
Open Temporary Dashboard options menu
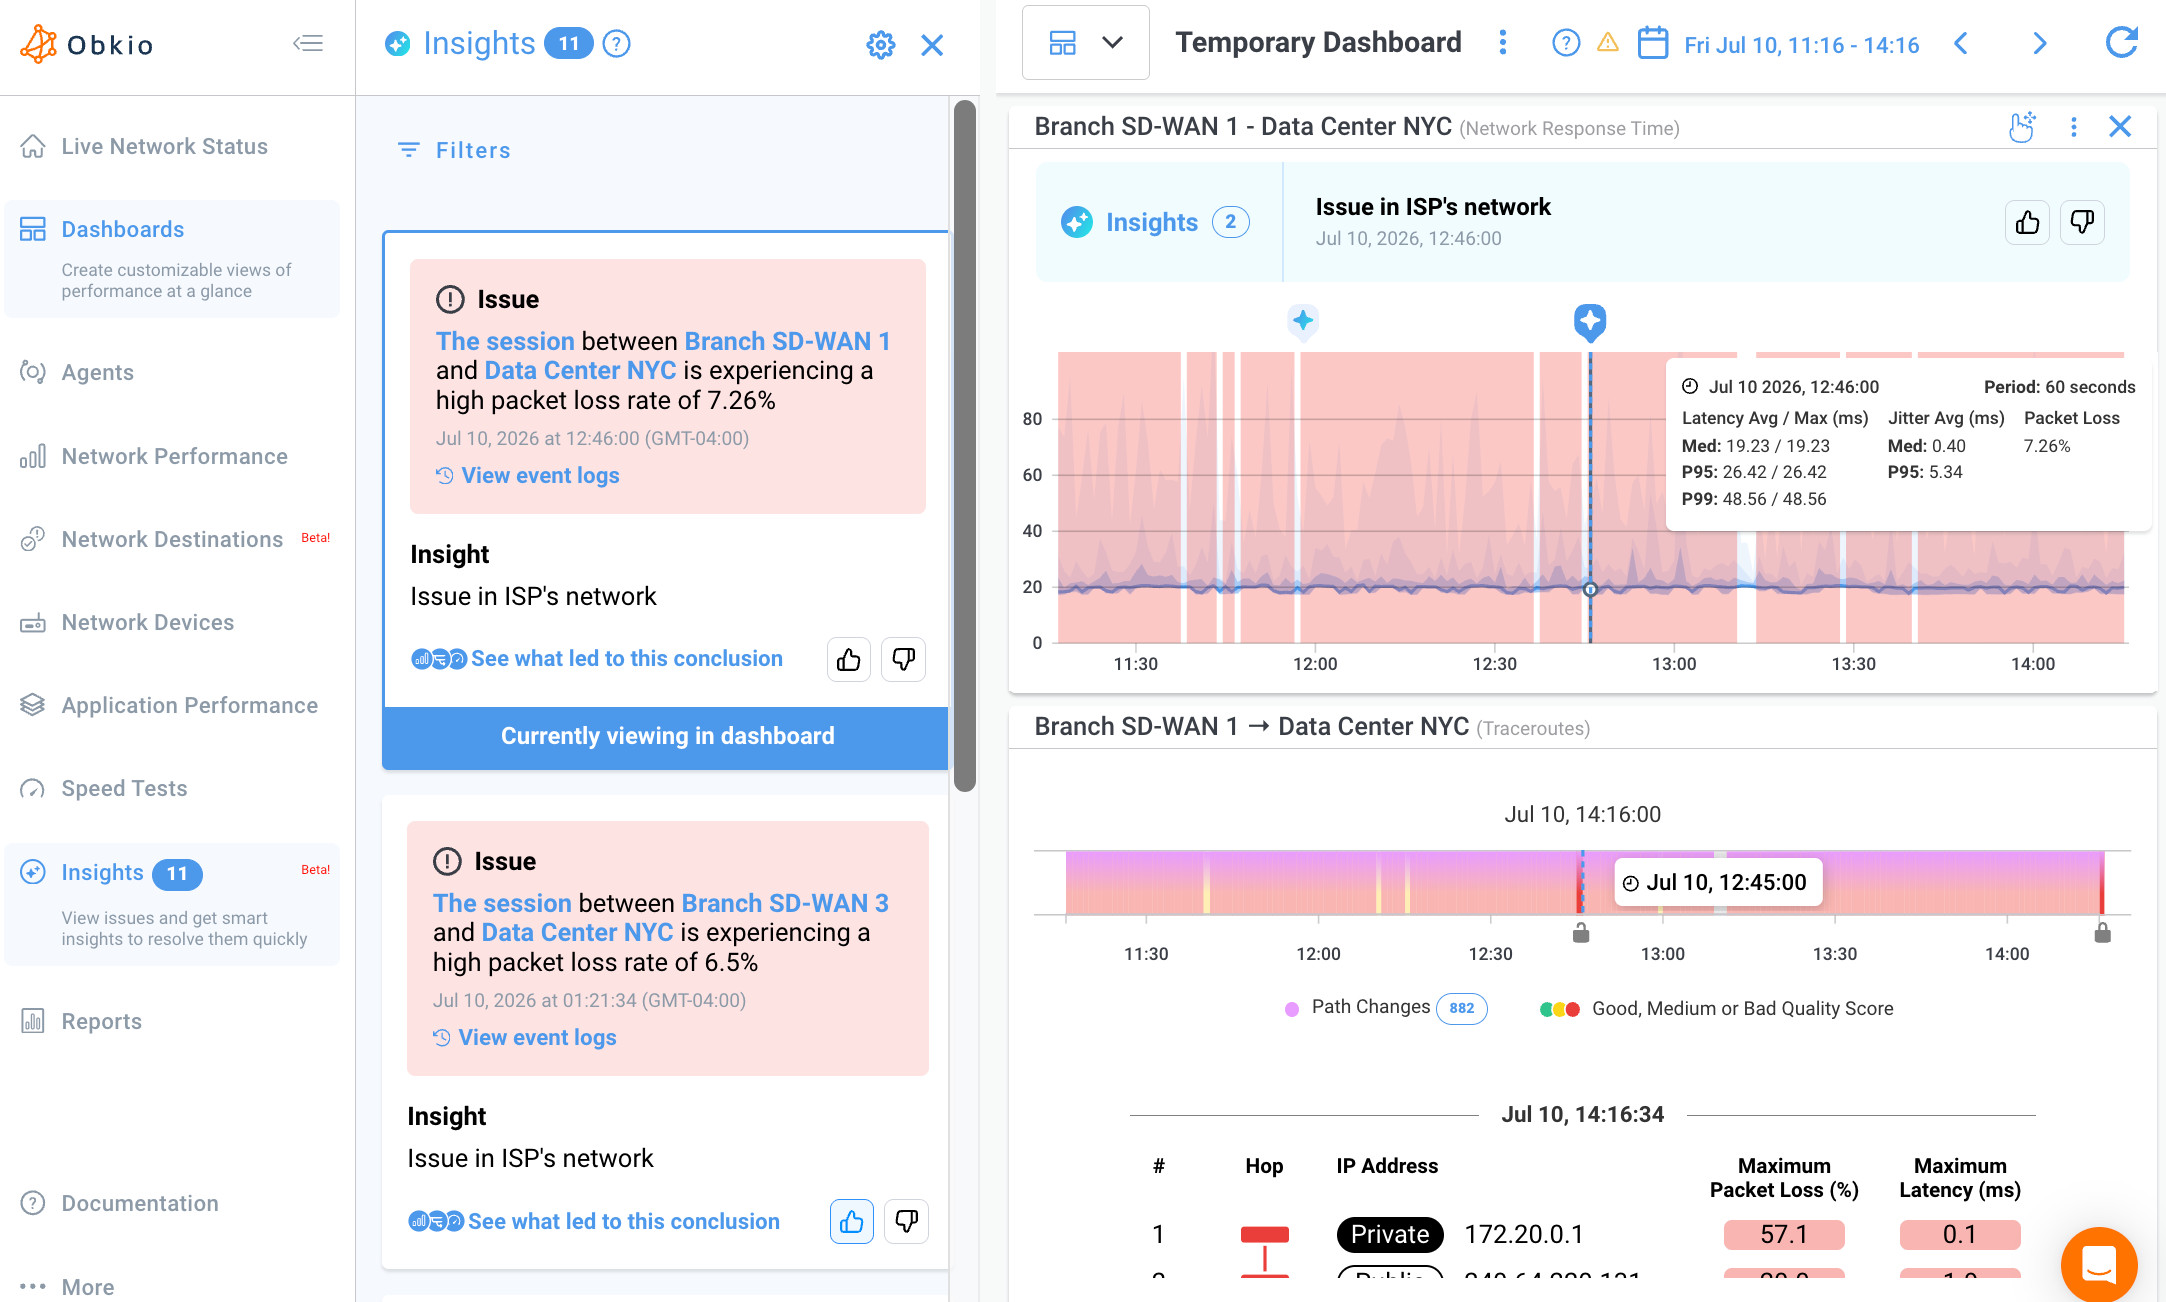(x=1502, y=42)
